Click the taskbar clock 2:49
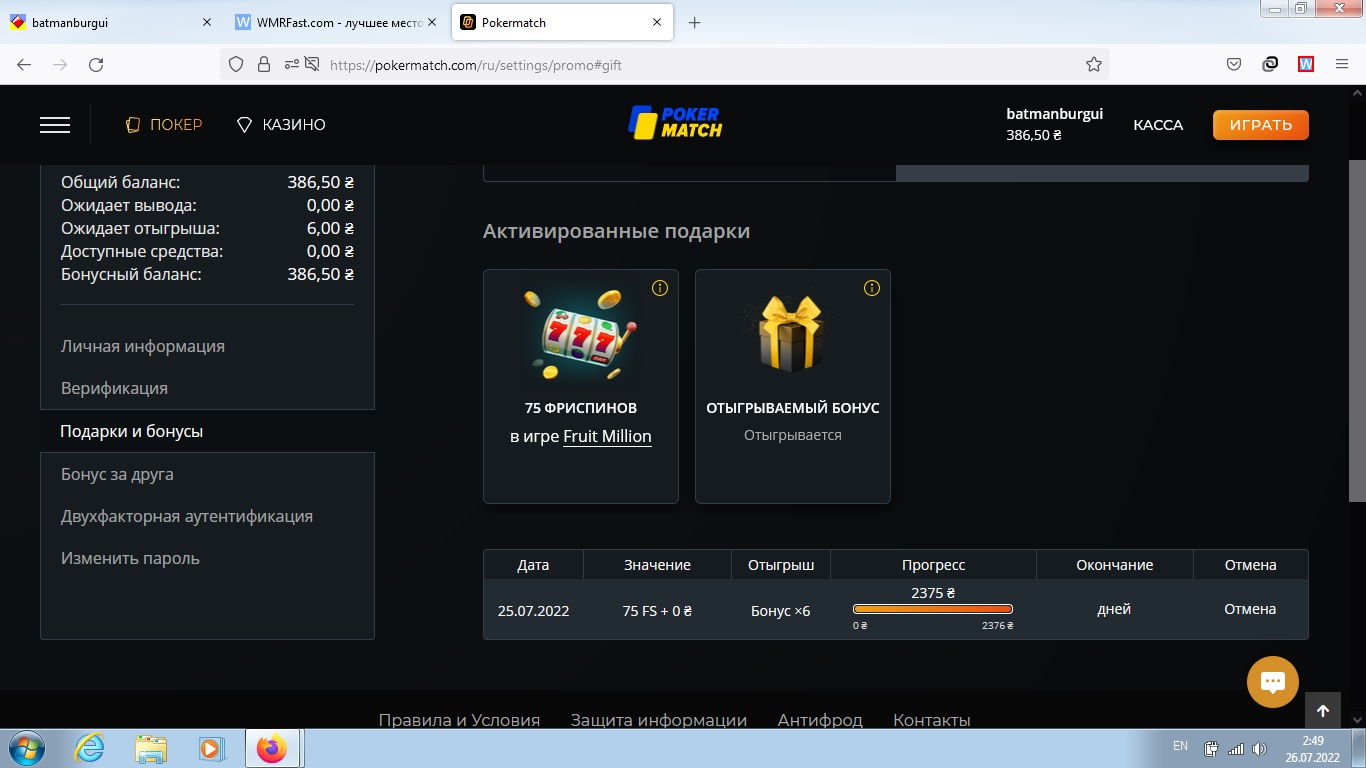 1313,741
